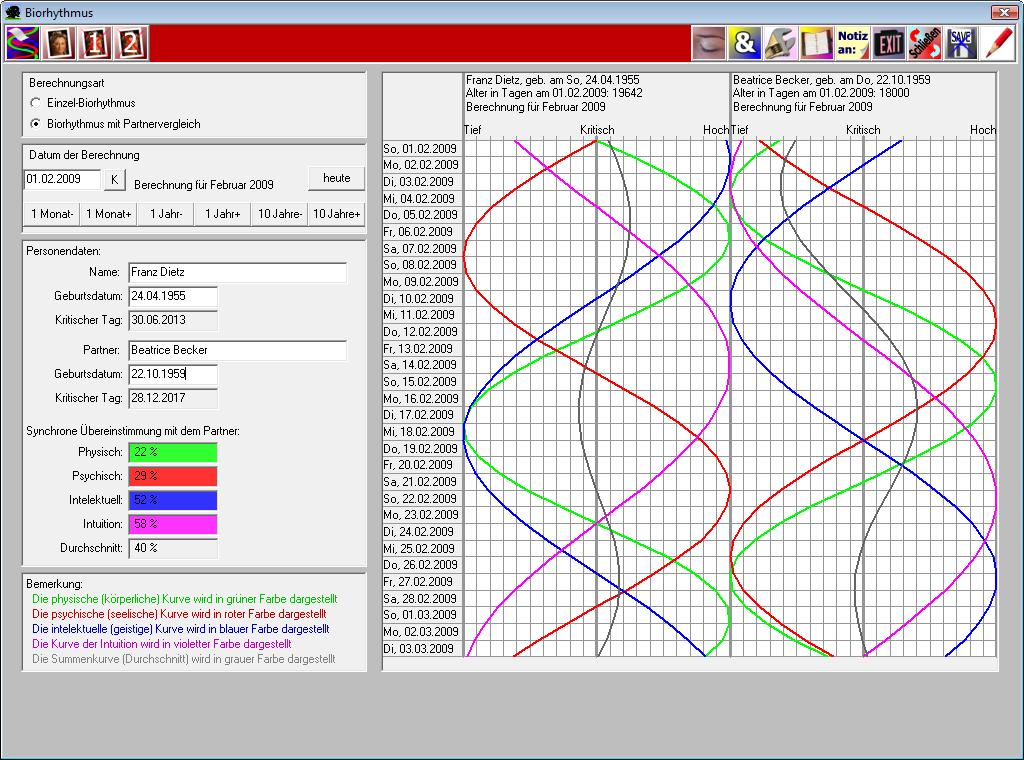The height and width of the screenshot is (760, 1024).
Task: Click the green Physisch percentage swatch
Action: [x=172, y=452]
